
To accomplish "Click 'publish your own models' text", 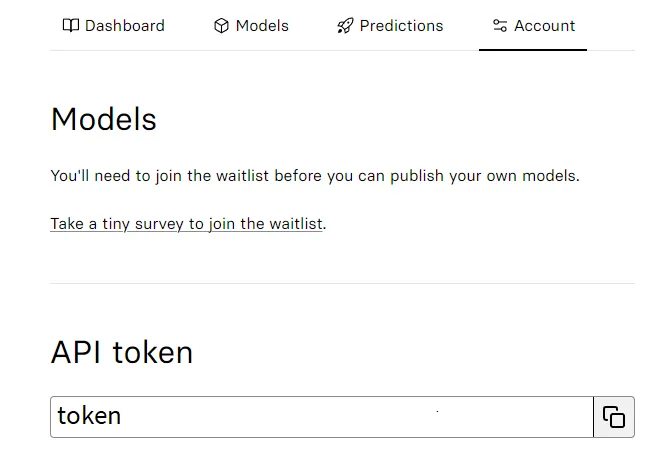I will pyautogui.click(x=483, y=176).
